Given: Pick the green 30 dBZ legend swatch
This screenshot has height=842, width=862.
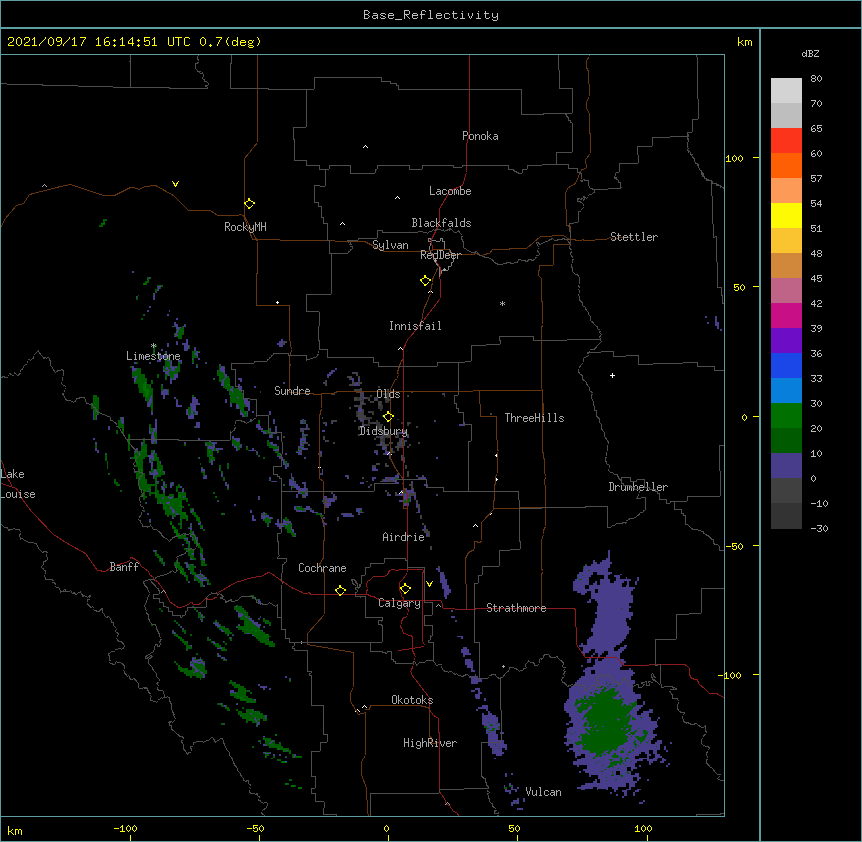Looking at the screenshot, I should click(x=786, y=416).
